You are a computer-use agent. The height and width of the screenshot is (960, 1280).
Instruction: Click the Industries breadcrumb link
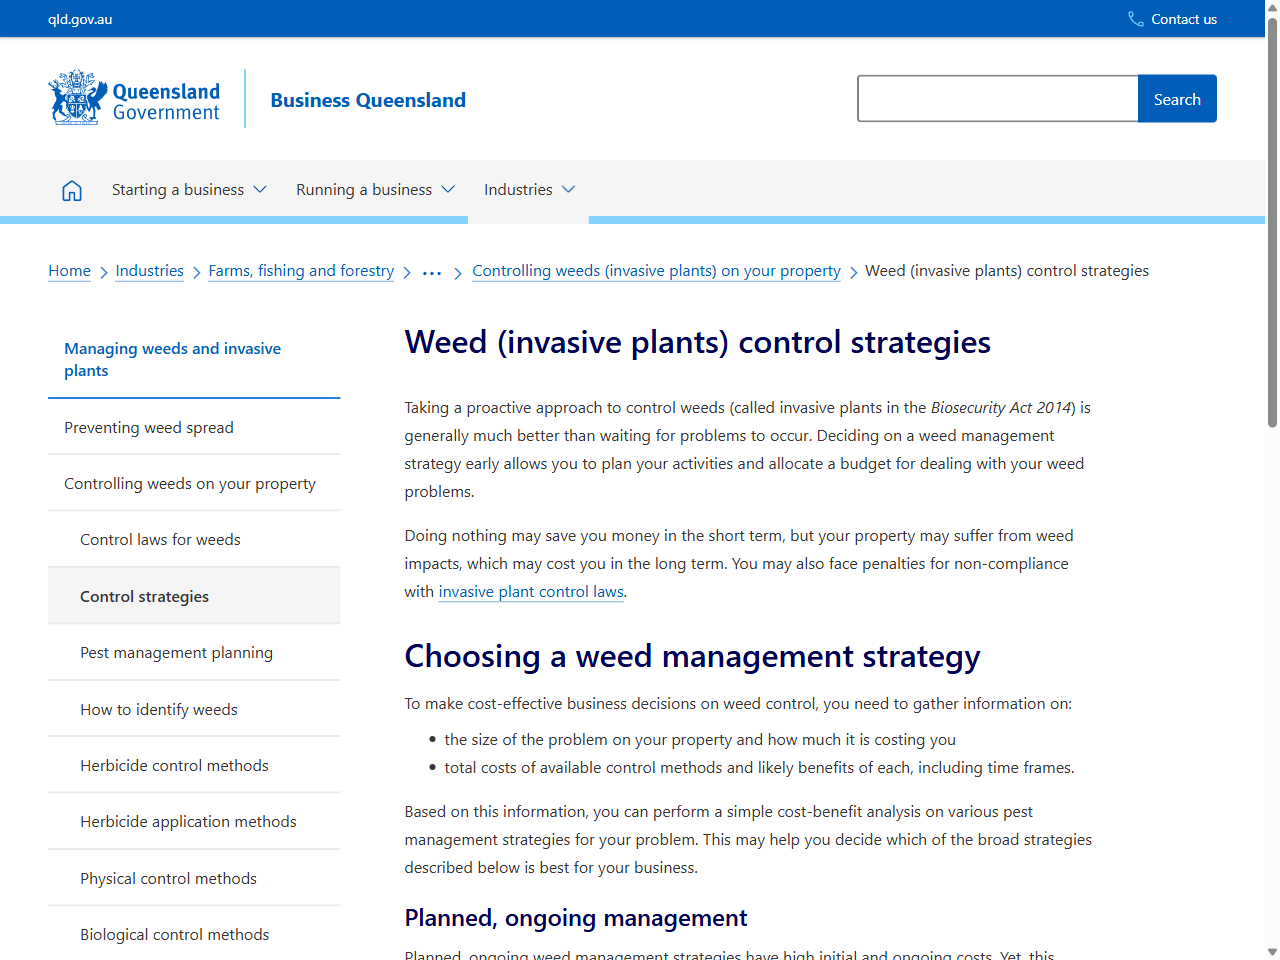150,271
